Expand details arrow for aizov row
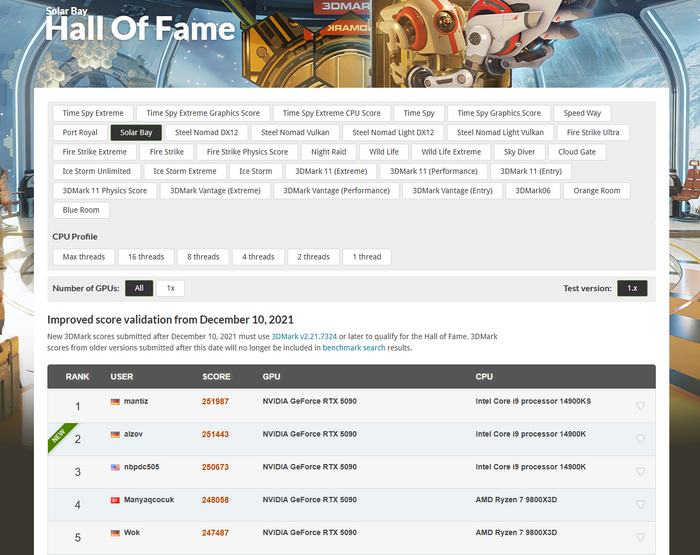The height and width of the screenshot is (555, 700). [x=640, y=439]
